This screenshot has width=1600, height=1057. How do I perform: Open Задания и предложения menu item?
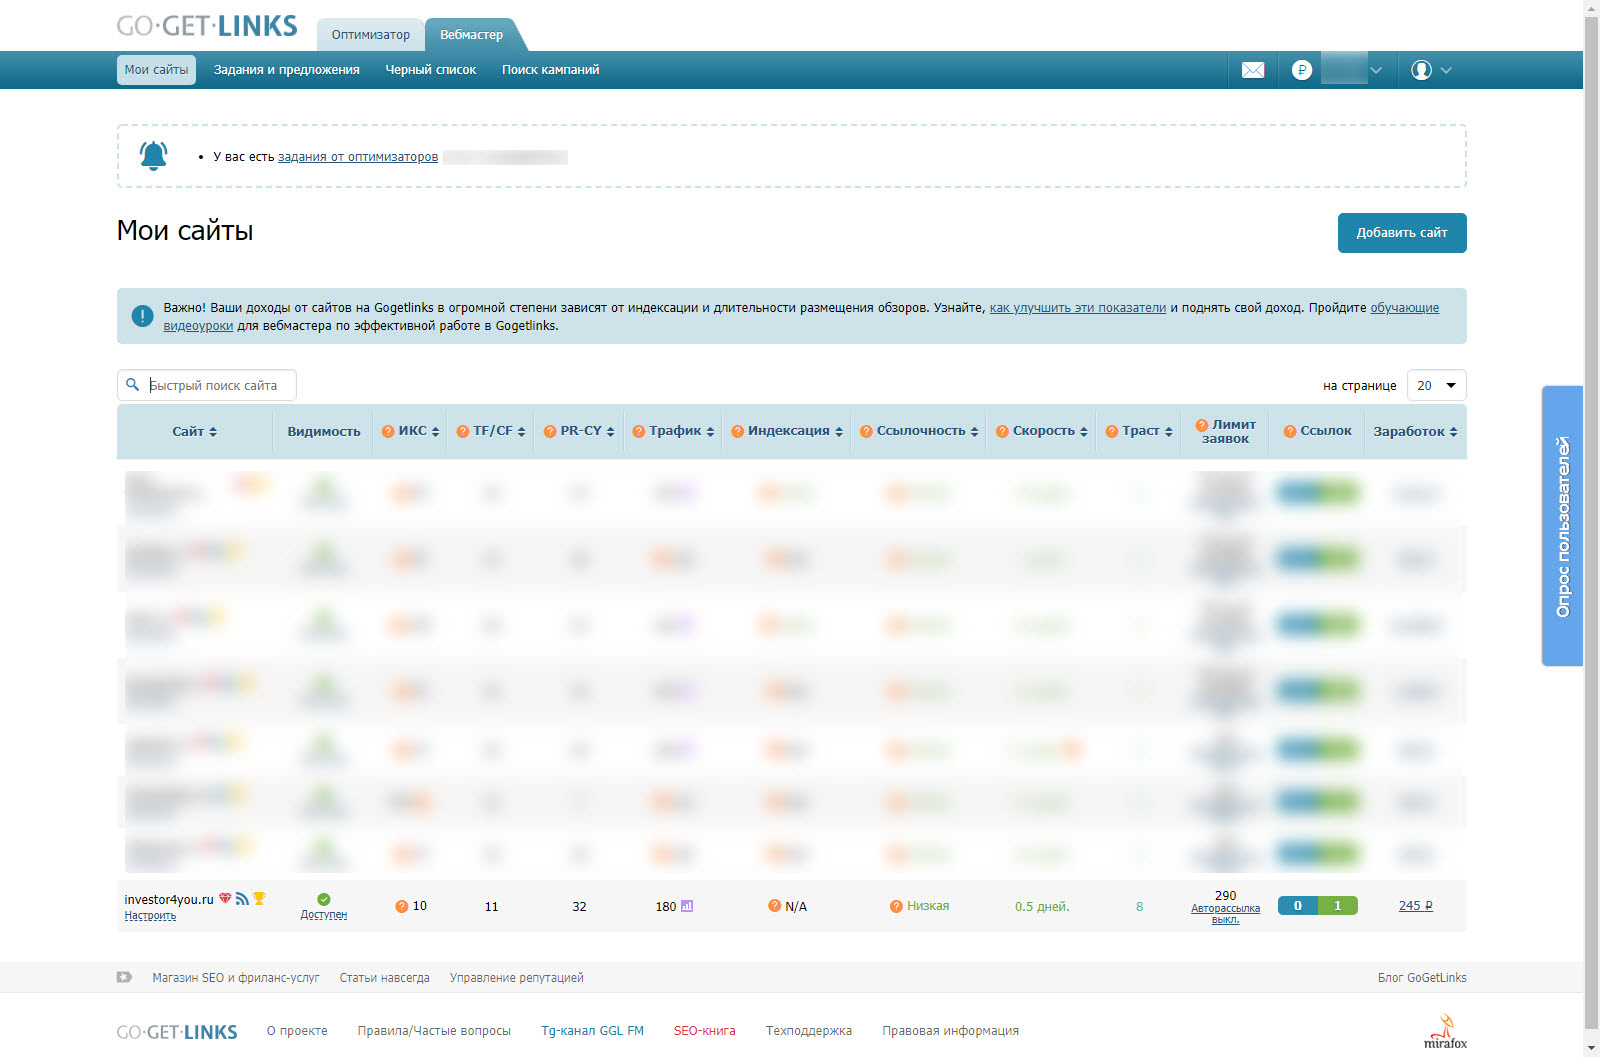(x=287, y=70)
